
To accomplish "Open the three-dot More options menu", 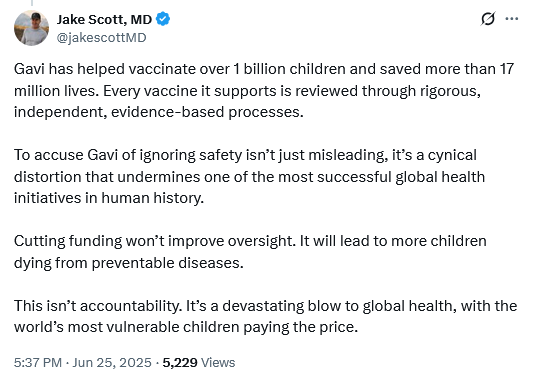I will click(x=511, y=19).
